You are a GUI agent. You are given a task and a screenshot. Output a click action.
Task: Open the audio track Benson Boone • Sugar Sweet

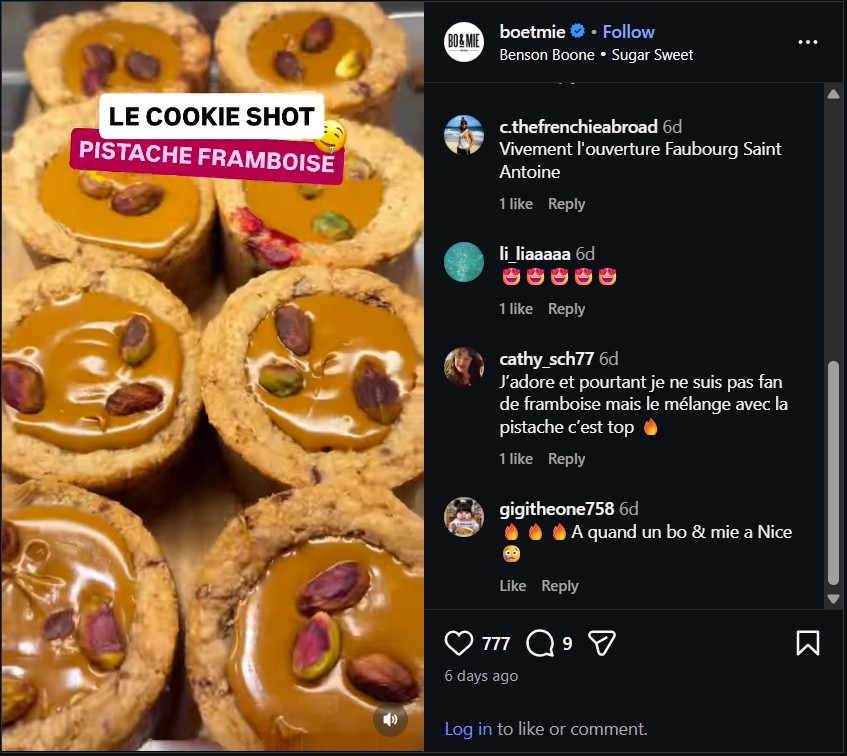coord(581,55)
